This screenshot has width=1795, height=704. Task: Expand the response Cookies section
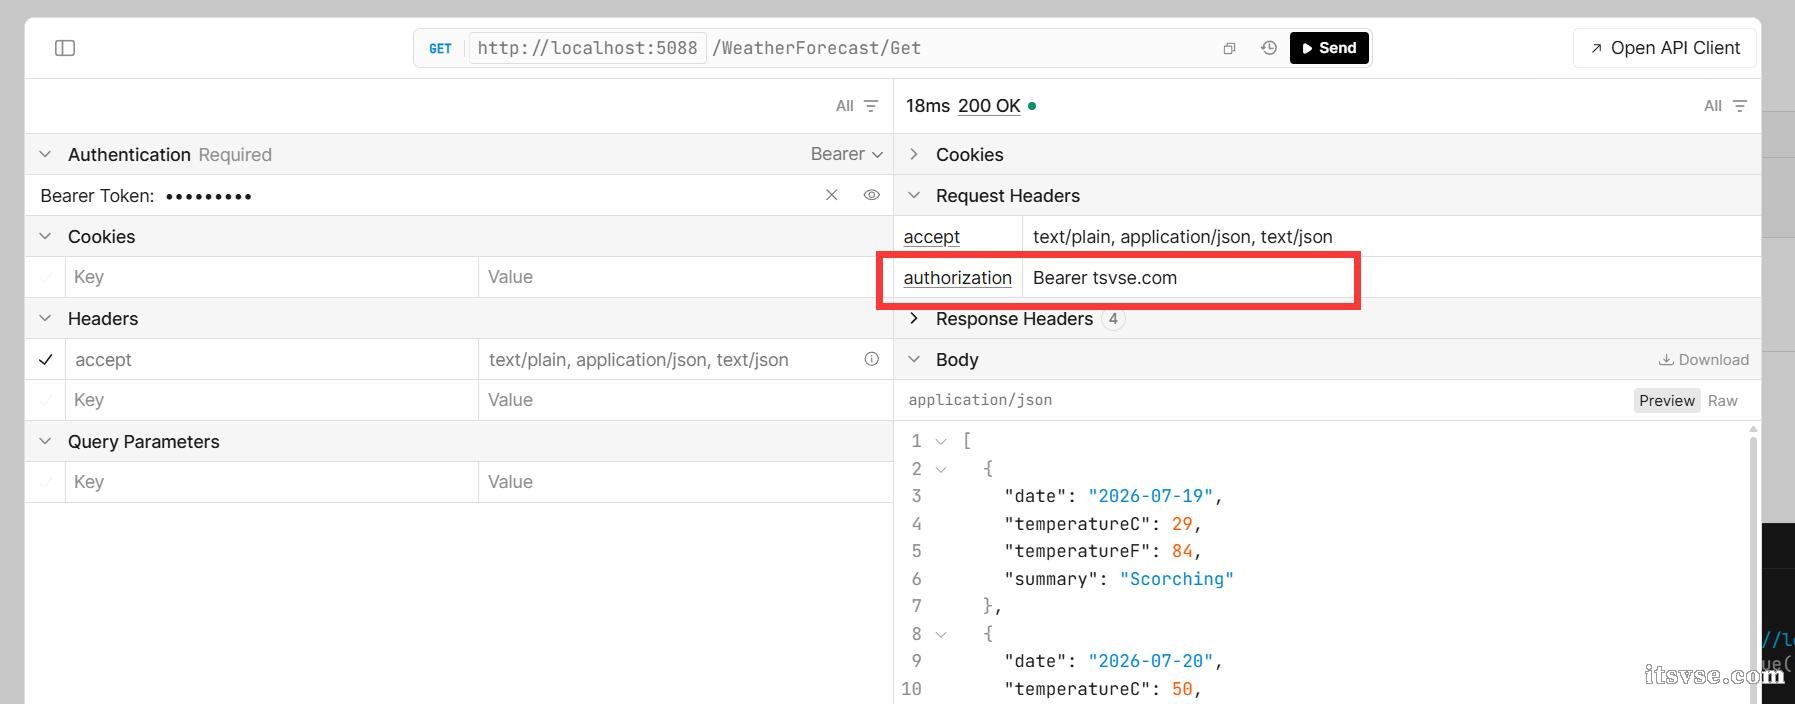click(913, 154)
